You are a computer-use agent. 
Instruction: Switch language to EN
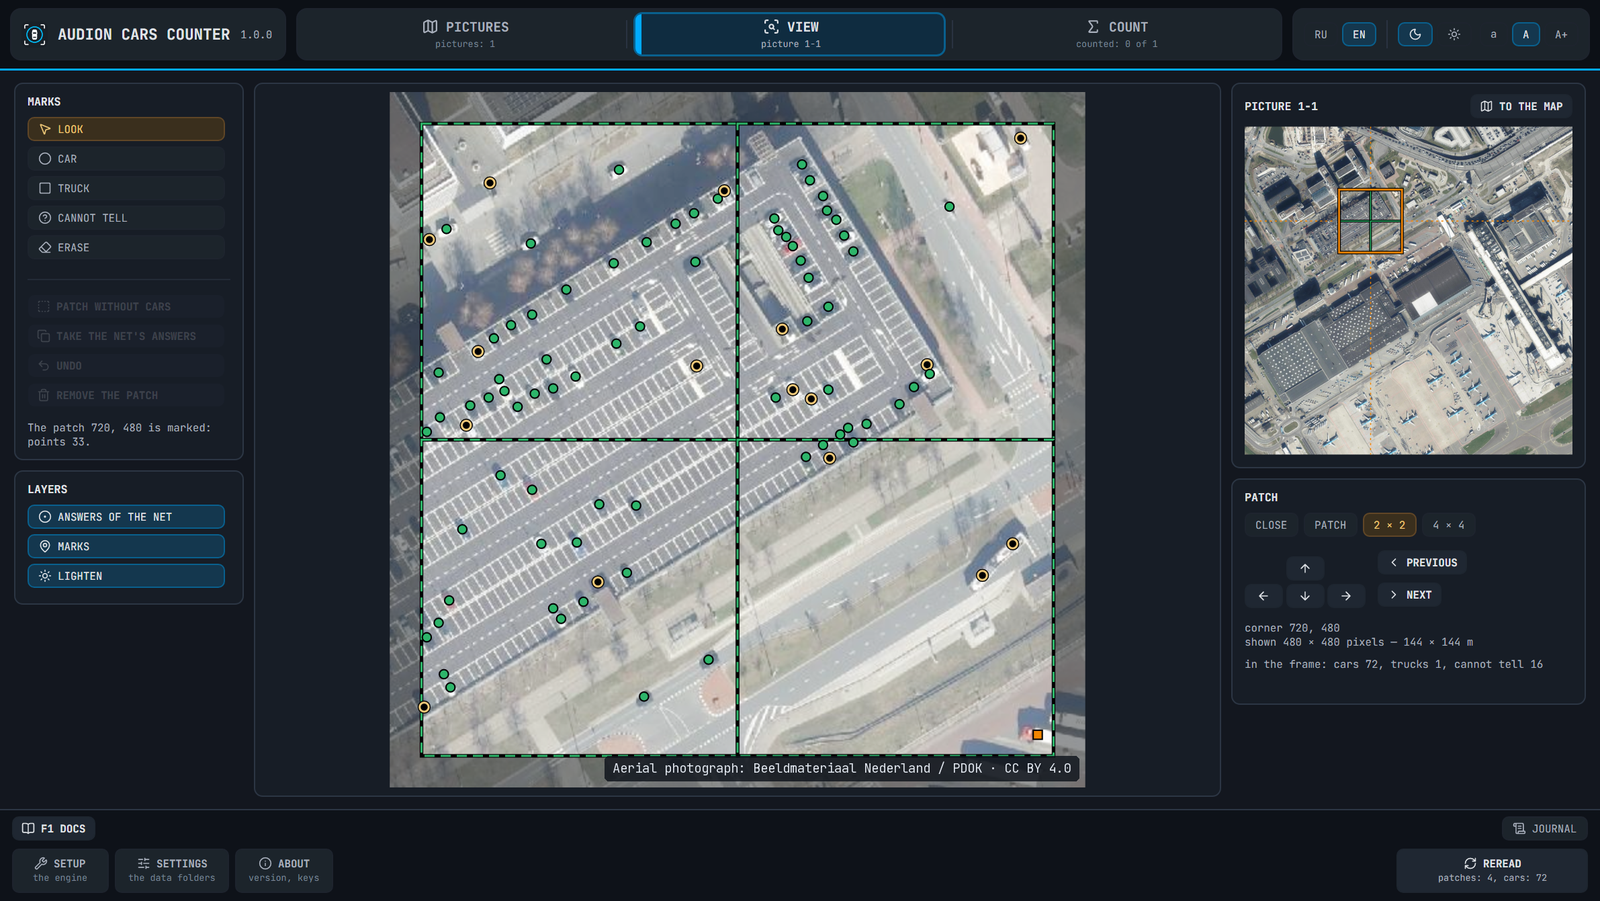coord(1359,34)
